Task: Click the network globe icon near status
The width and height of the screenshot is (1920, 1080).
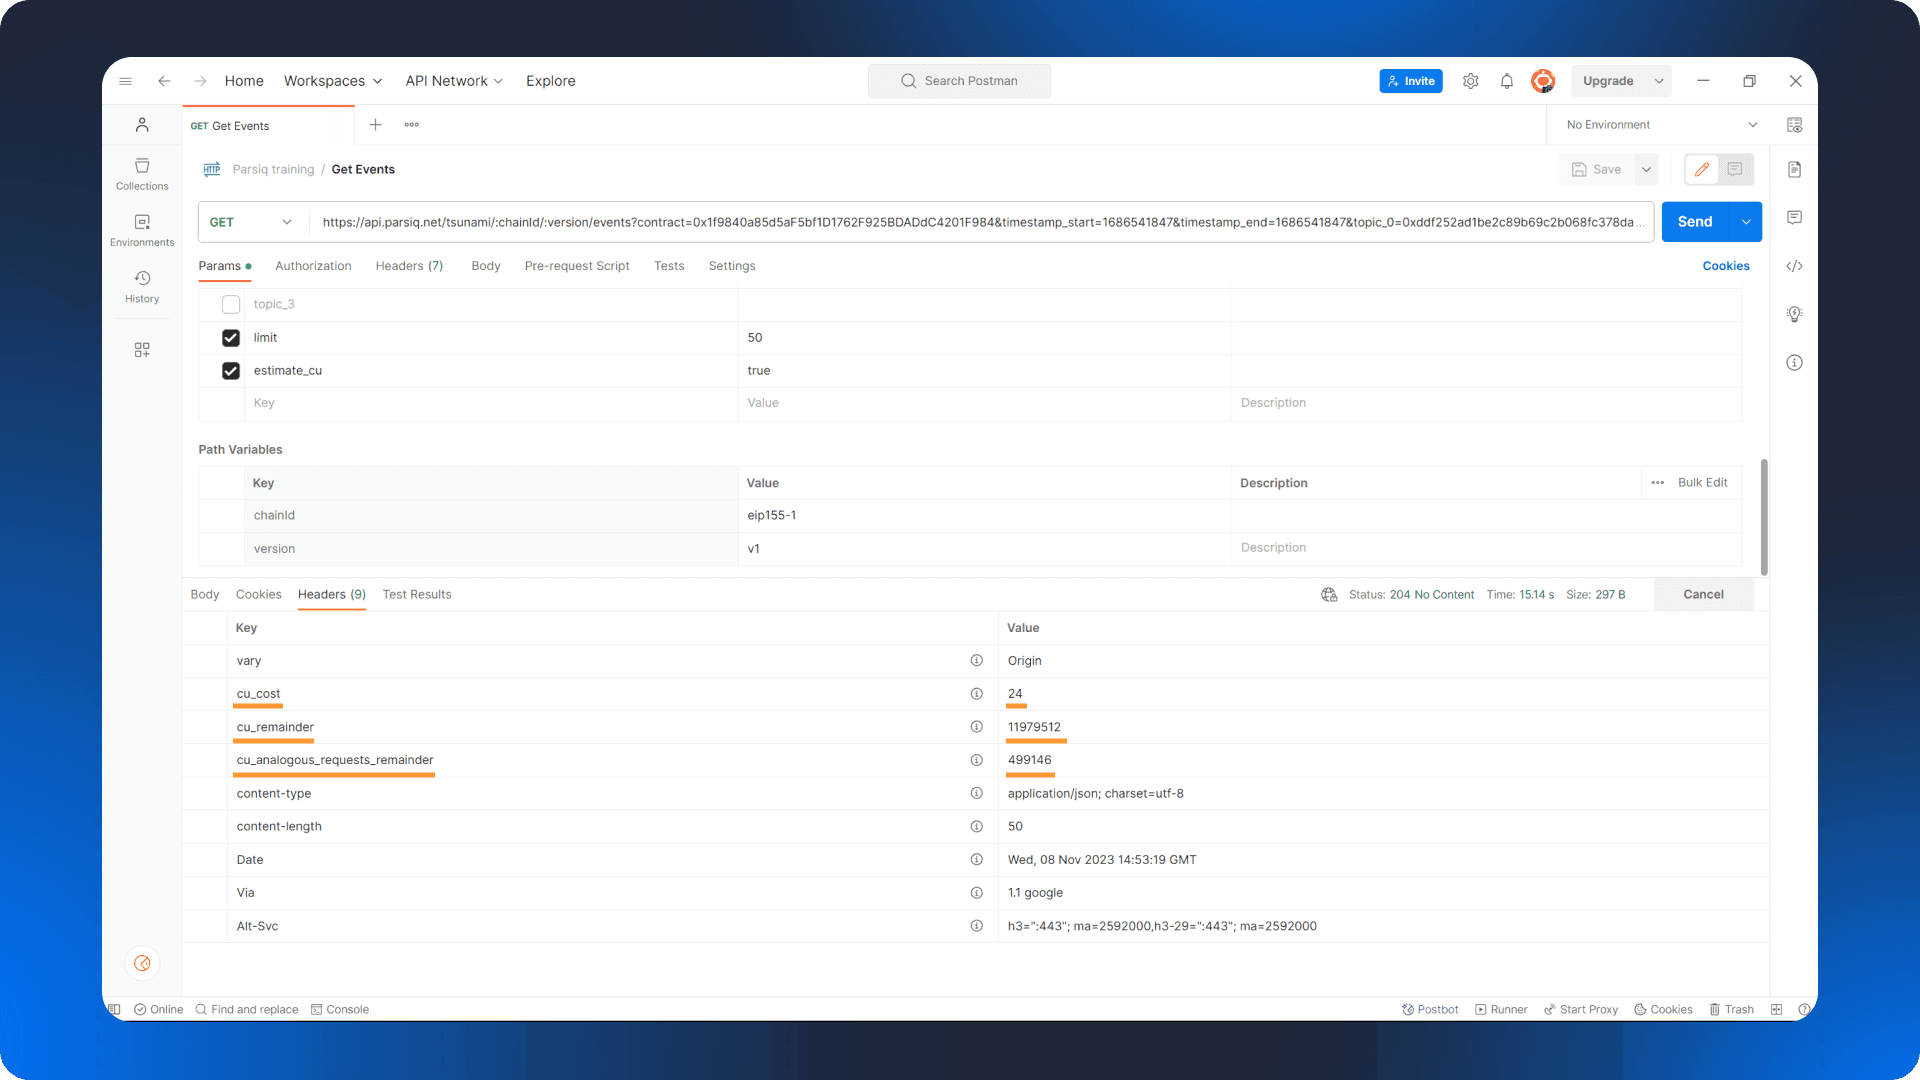Action: coord(1329,594)
